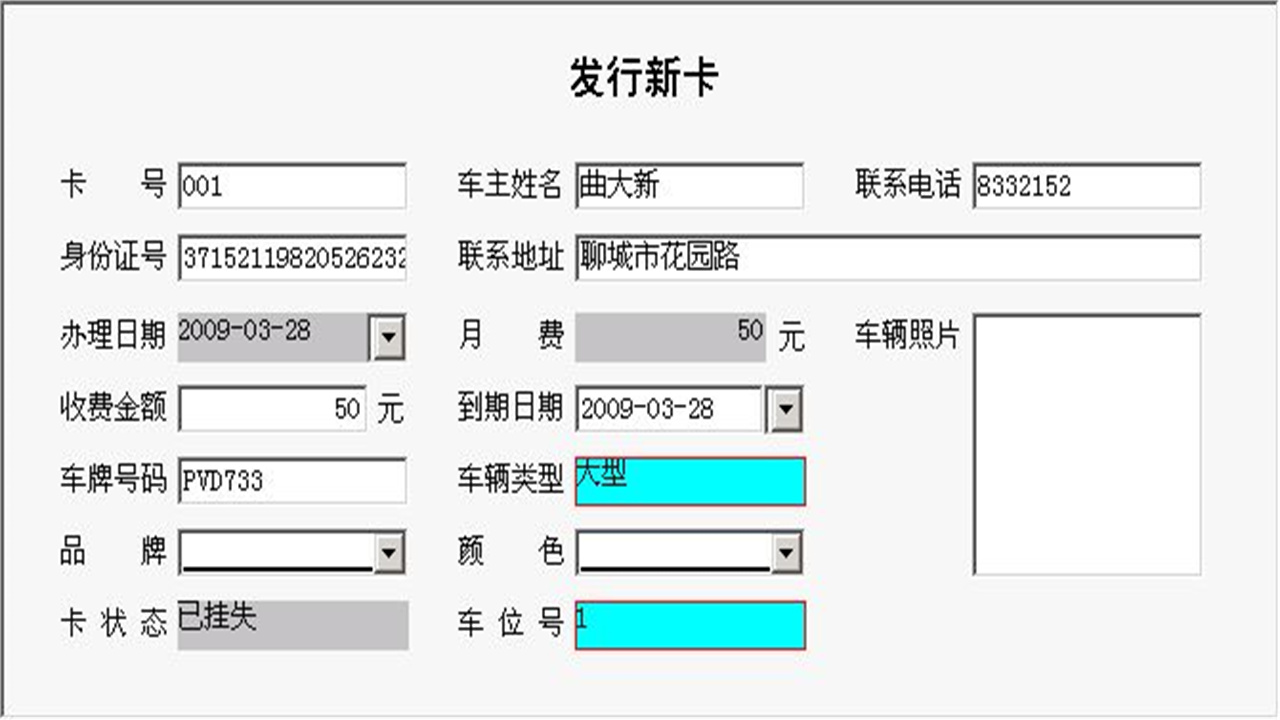Screen dimensions: 1280x720
Task: Click the 车牌号码 field showing PVD733
Action: coord(290,479)
